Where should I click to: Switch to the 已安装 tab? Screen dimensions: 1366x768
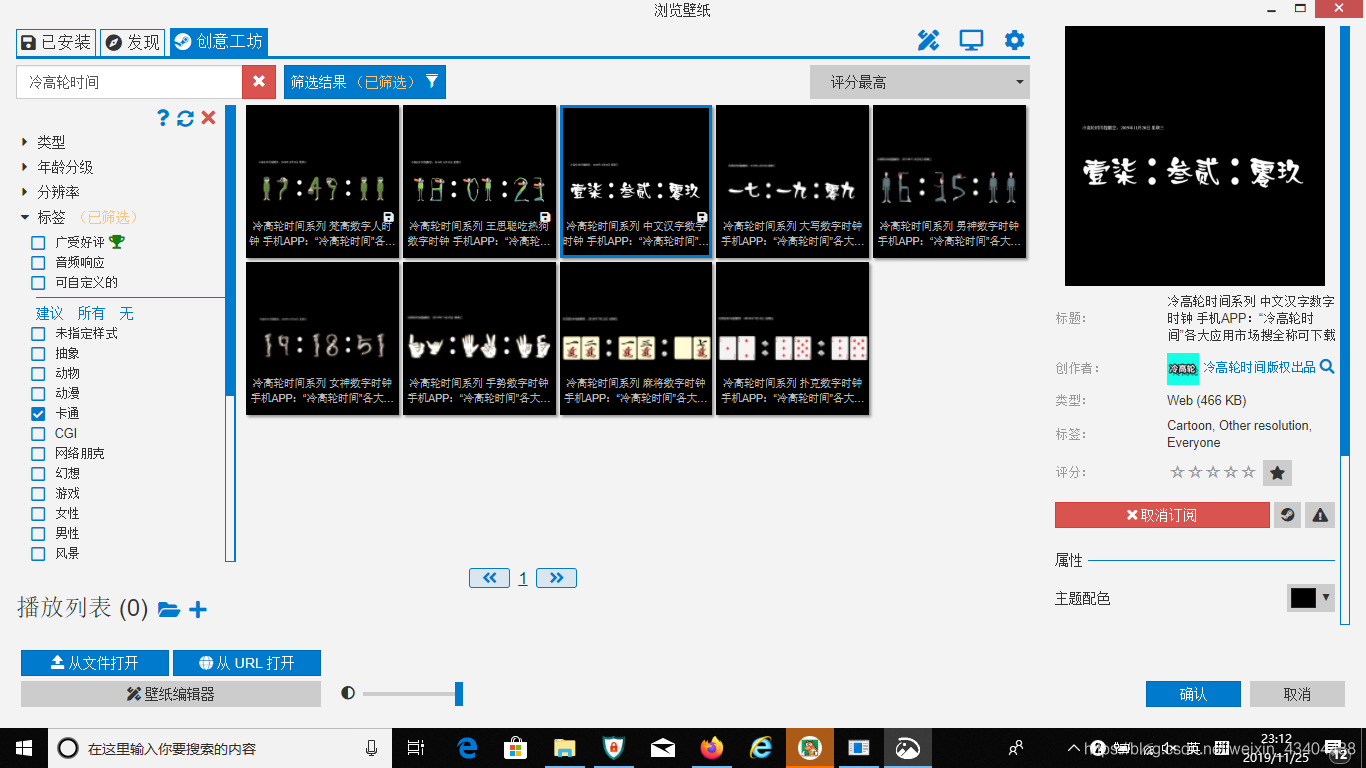[x=56, y=42]
